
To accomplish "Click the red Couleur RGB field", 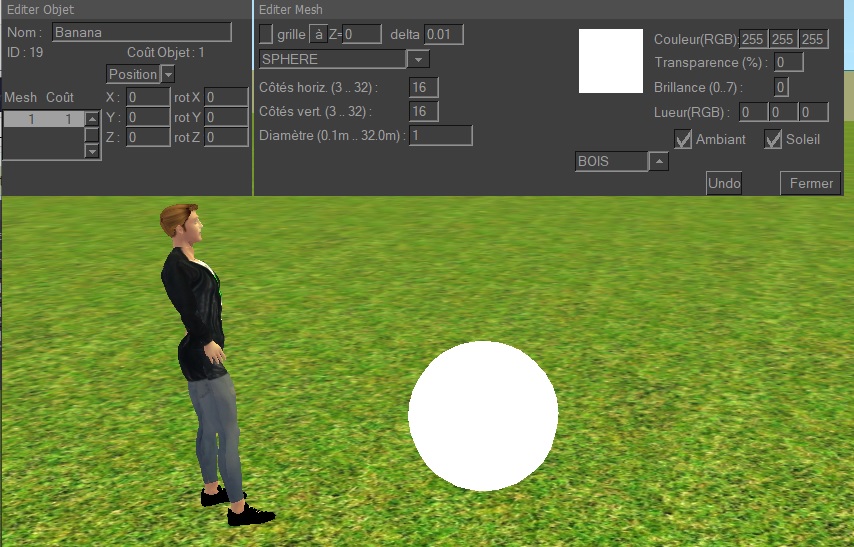I will (753, 39).
